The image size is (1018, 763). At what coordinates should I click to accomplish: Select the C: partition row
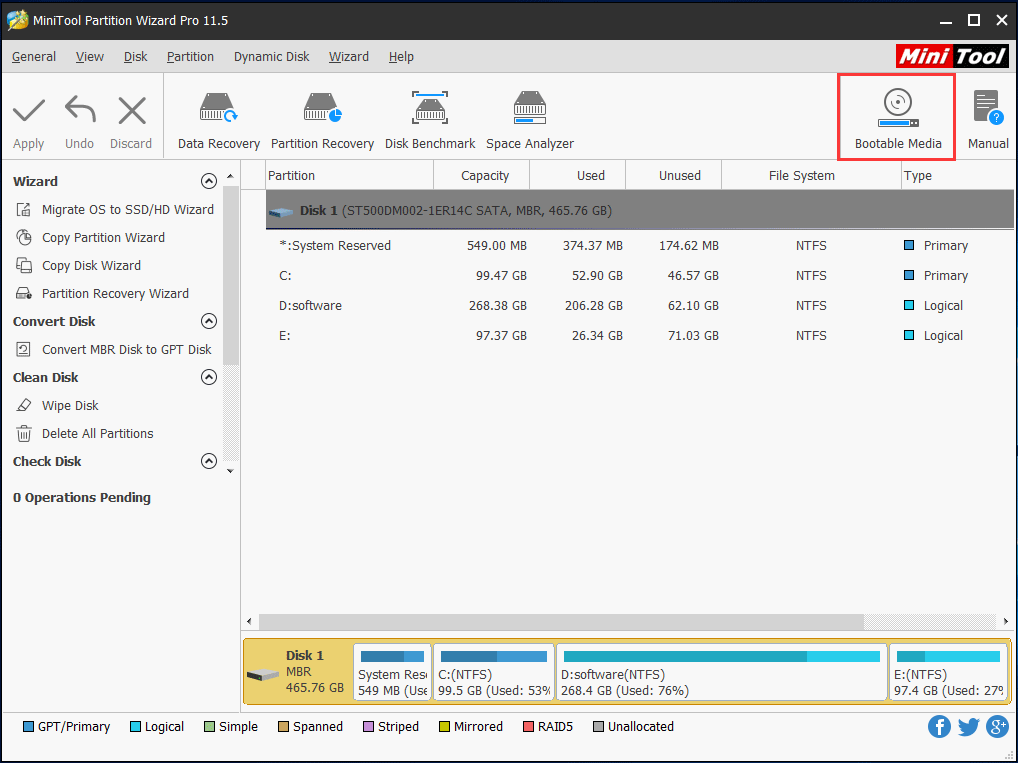pyautogui.click(x=639, y=275)
